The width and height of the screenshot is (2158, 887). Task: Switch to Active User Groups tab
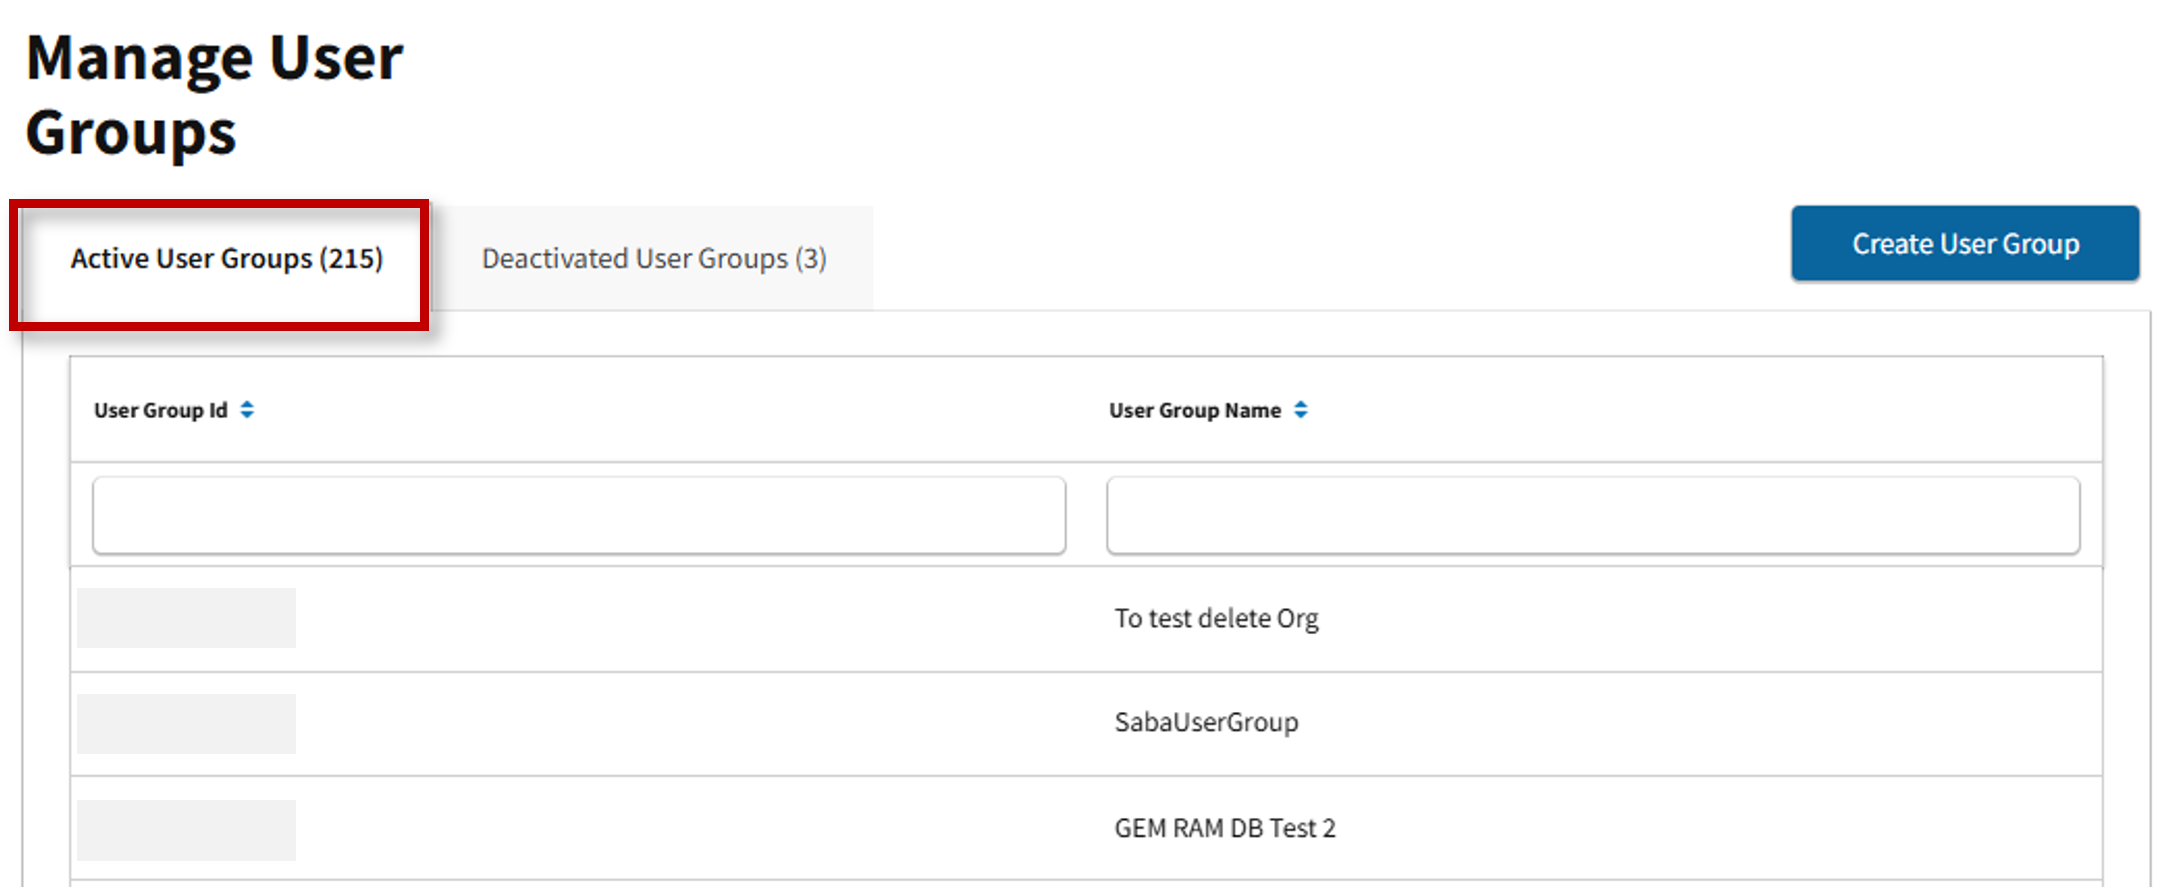pos(227,259)
